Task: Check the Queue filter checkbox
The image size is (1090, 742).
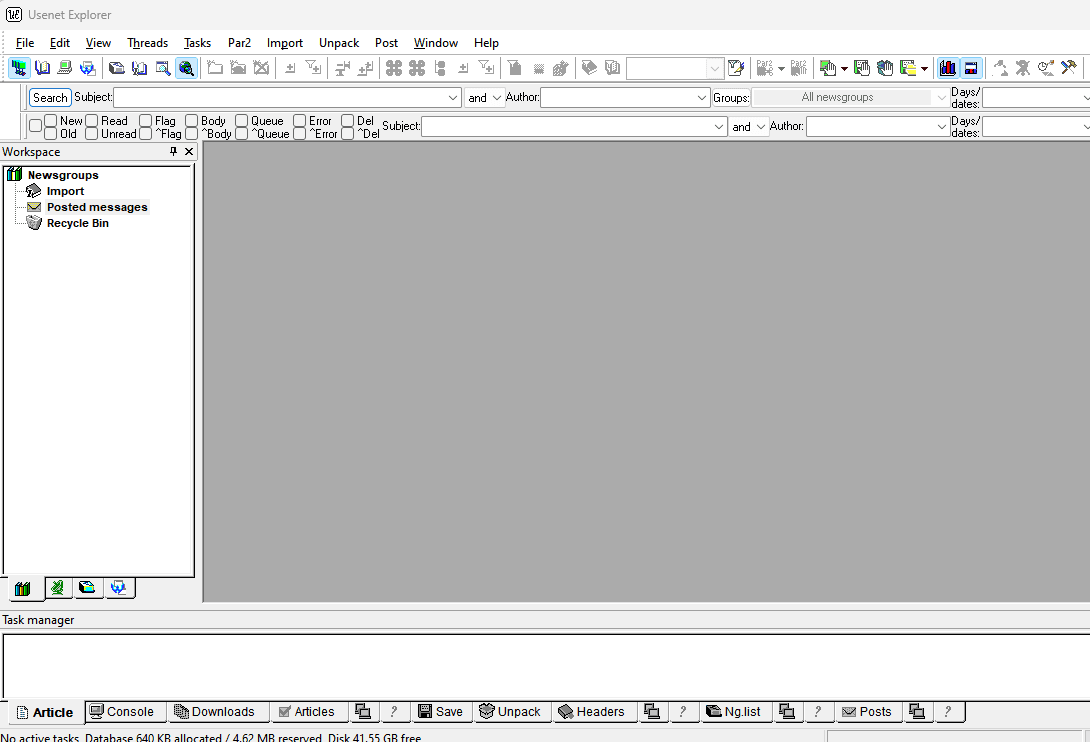Action: 242,121
